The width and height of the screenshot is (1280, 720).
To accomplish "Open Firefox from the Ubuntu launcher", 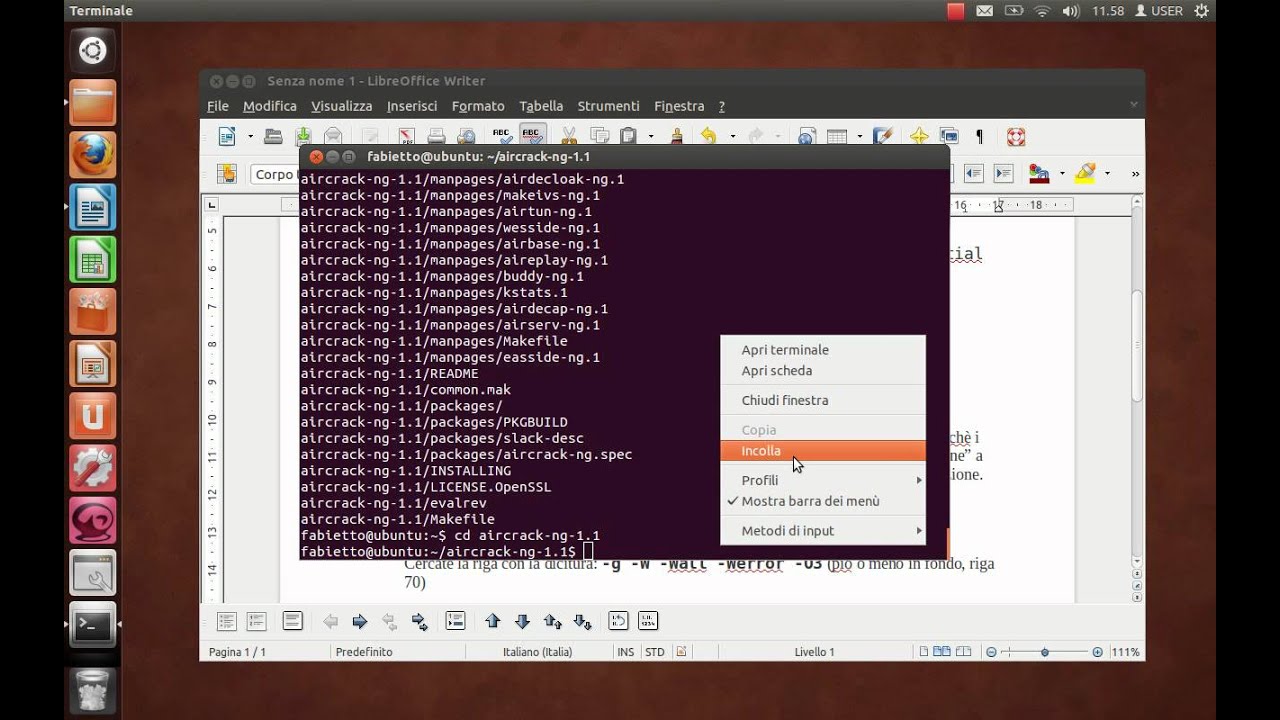I will pos(92,155).
